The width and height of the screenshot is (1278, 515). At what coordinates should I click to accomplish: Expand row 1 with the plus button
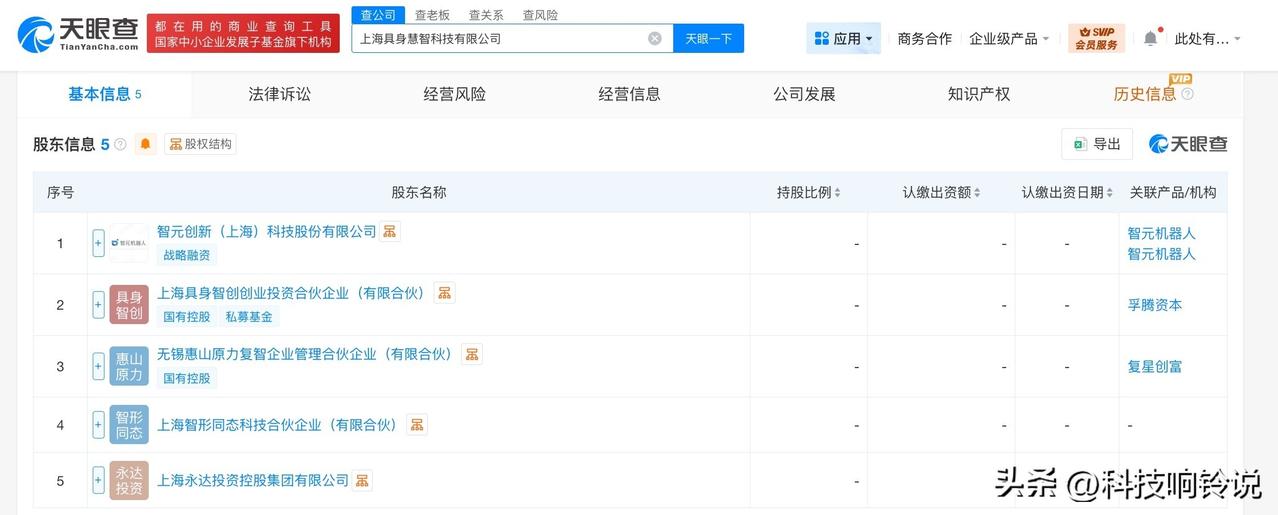coord(98,243)
